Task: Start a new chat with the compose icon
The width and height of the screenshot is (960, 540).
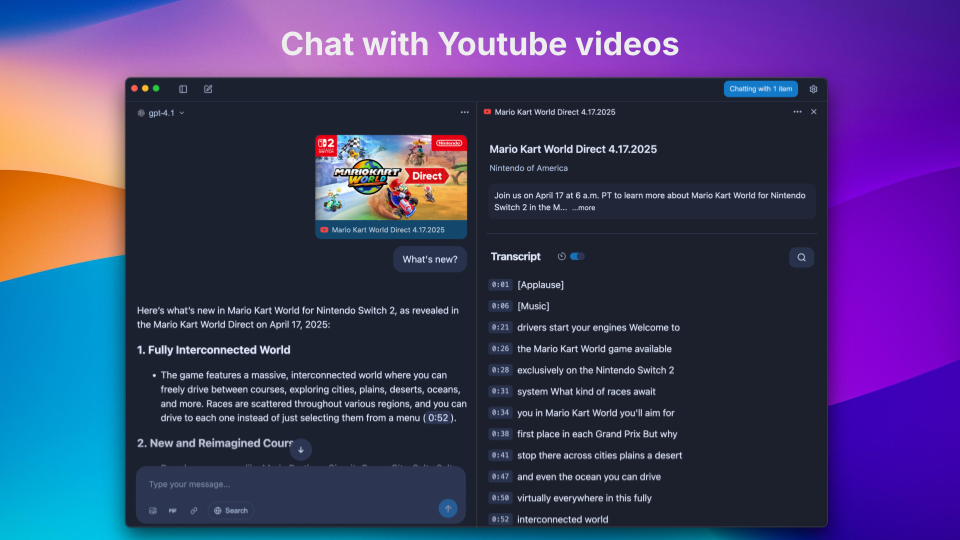Action: 208,89
